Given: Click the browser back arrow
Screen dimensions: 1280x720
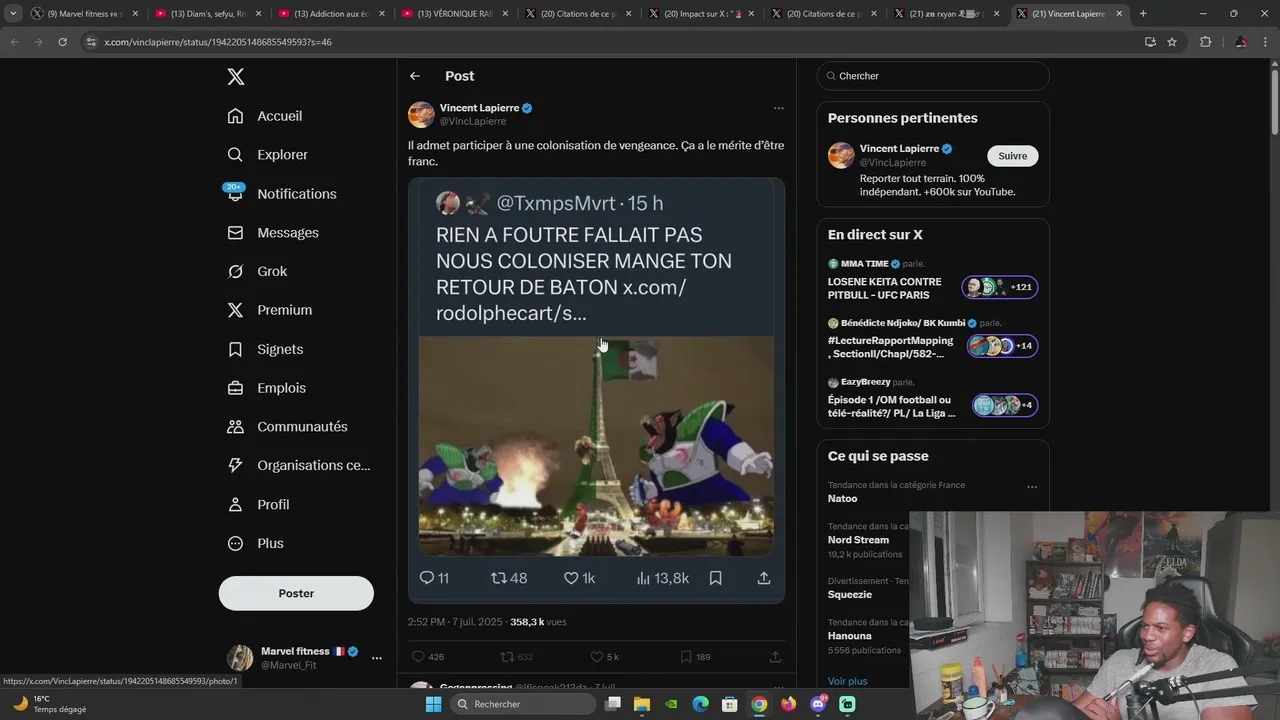Looking at the screenshot, I should [x=15, y=42].
